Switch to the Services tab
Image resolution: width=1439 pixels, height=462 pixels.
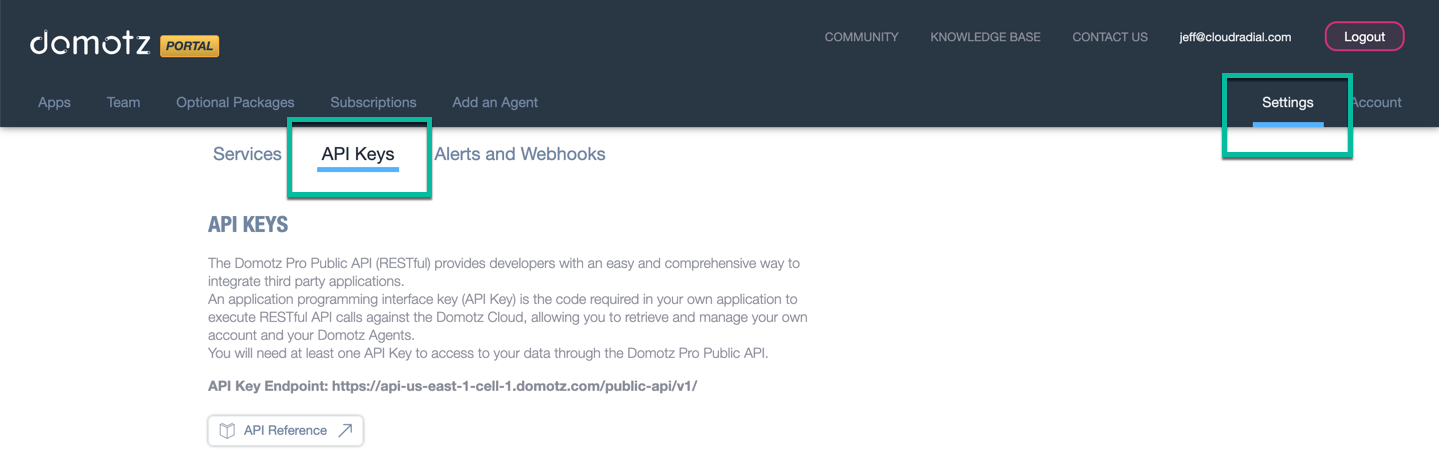coord(247,154)
